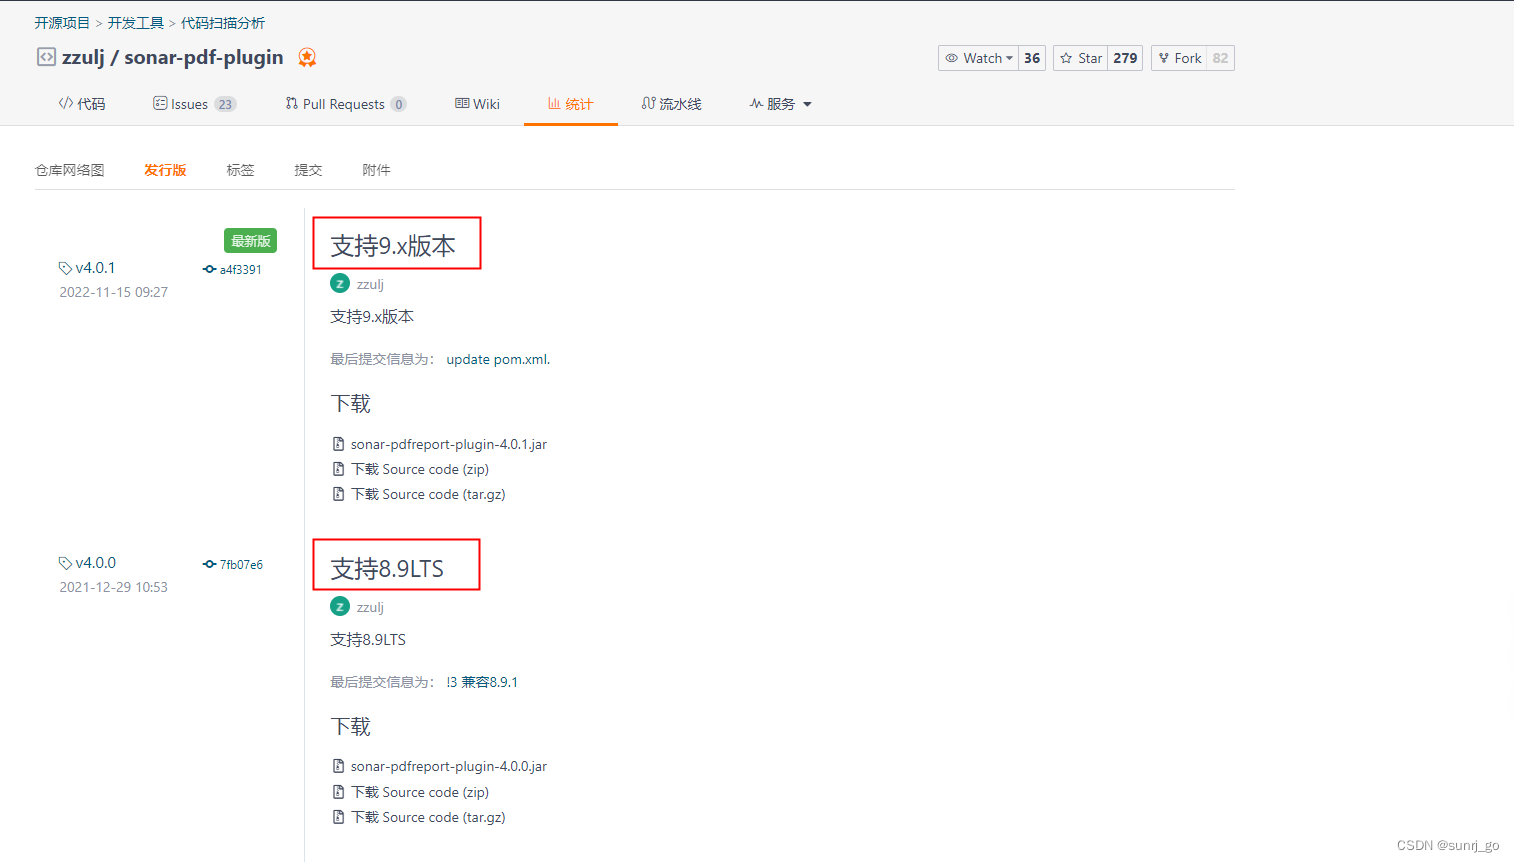Download v4.0.1 Source code (zip)
Image resolution: width=1514 pixels, height=862 pixels.
pyautogui.click(x=420, y=469)
